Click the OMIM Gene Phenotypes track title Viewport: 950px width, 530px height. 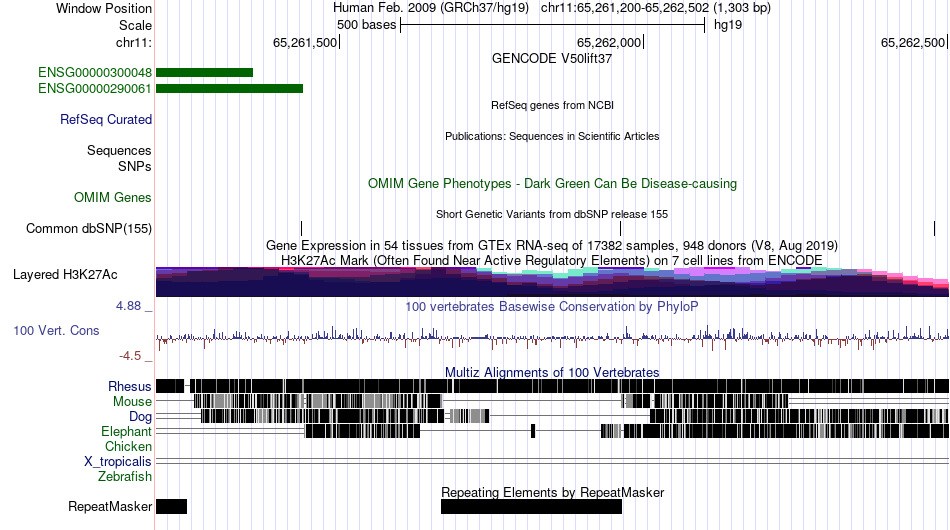[552, 184]
